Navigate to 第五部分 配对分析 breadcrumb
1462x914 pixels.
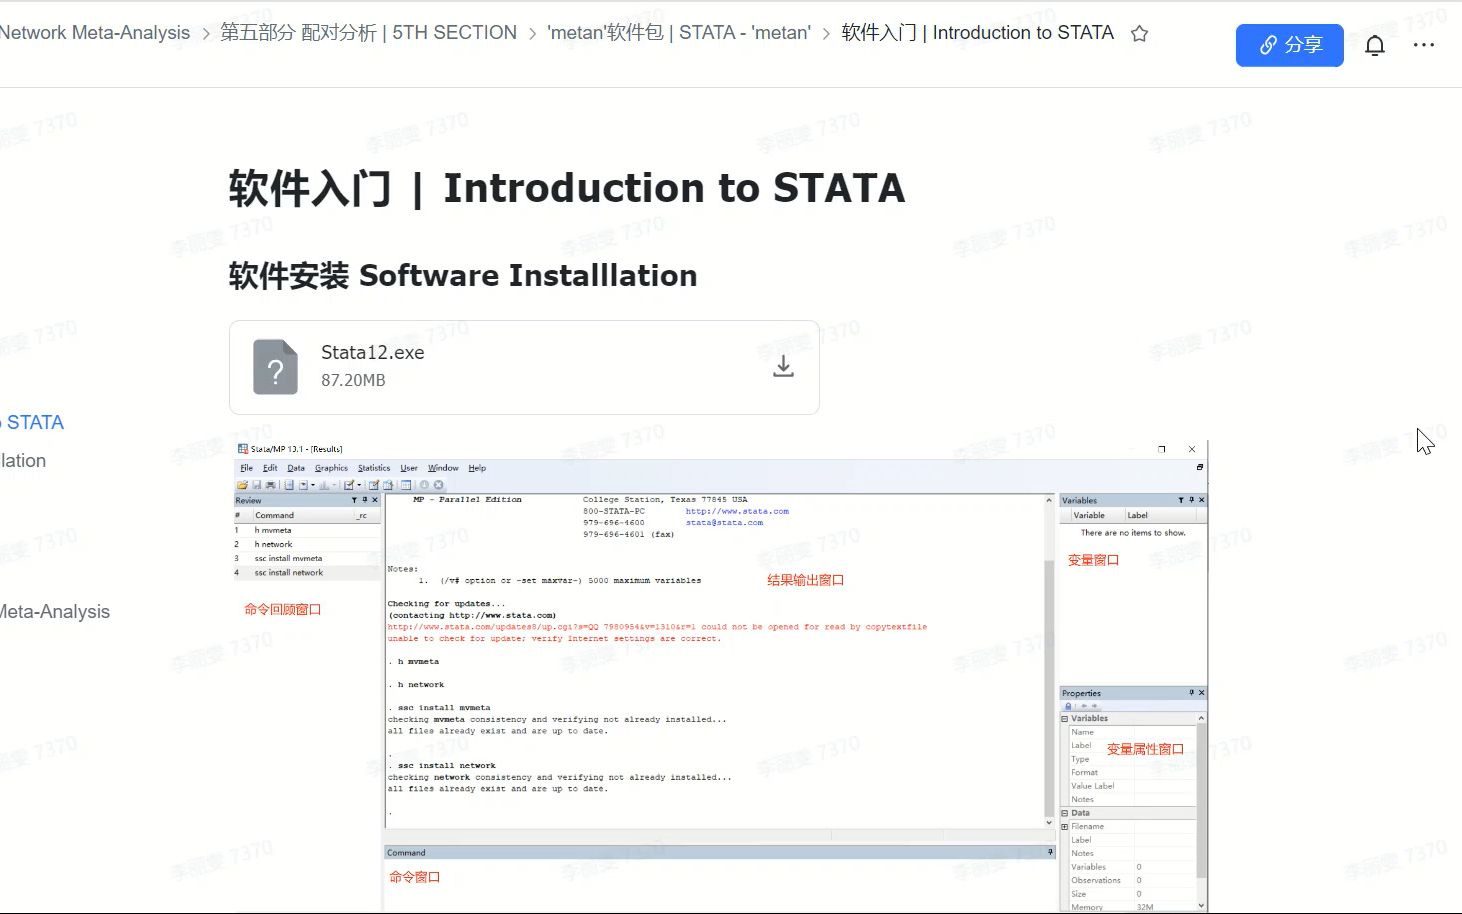[368, 33]
